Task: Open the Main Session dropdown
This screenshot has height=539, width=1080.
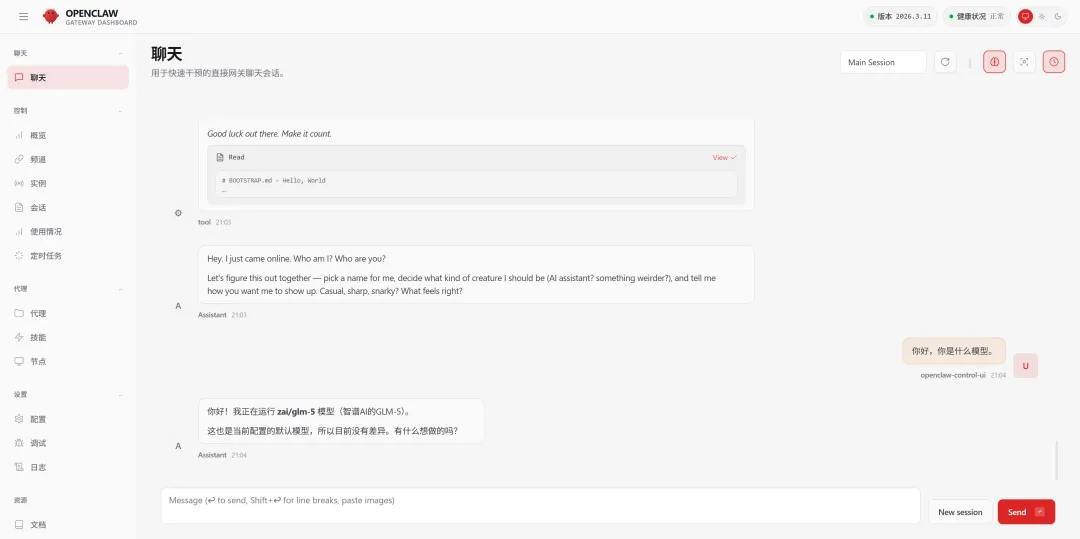Action: [883, 62]
